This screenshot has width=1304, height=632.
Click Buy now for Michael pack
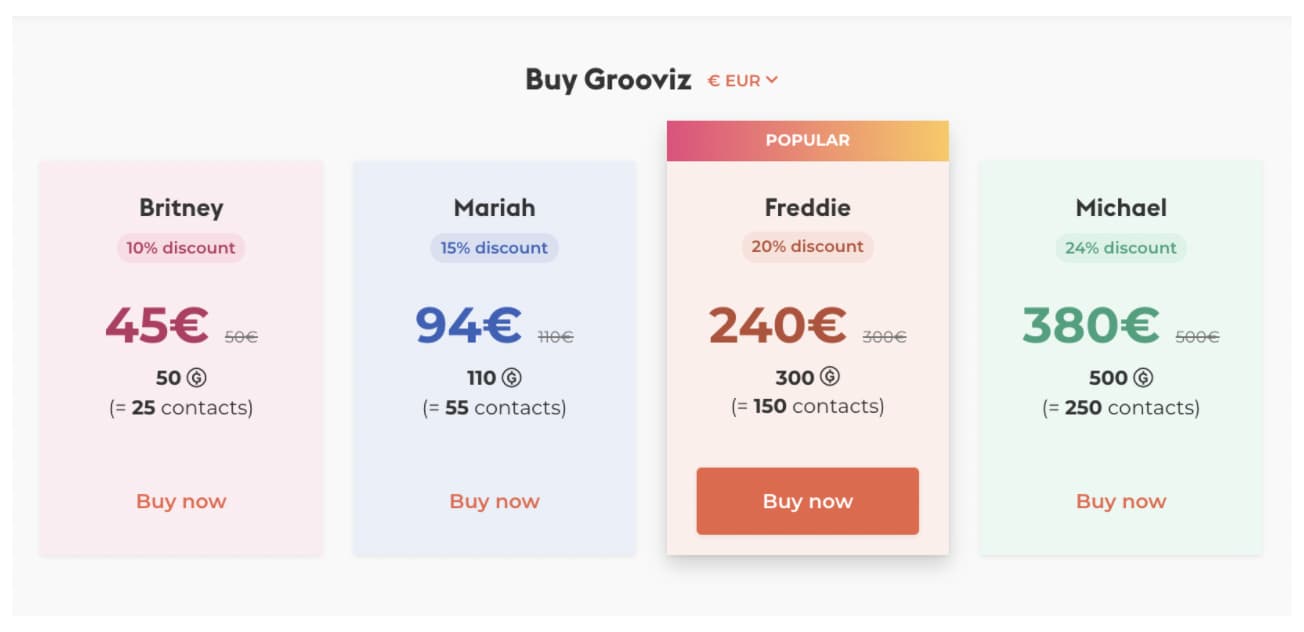pos(1121,501)
